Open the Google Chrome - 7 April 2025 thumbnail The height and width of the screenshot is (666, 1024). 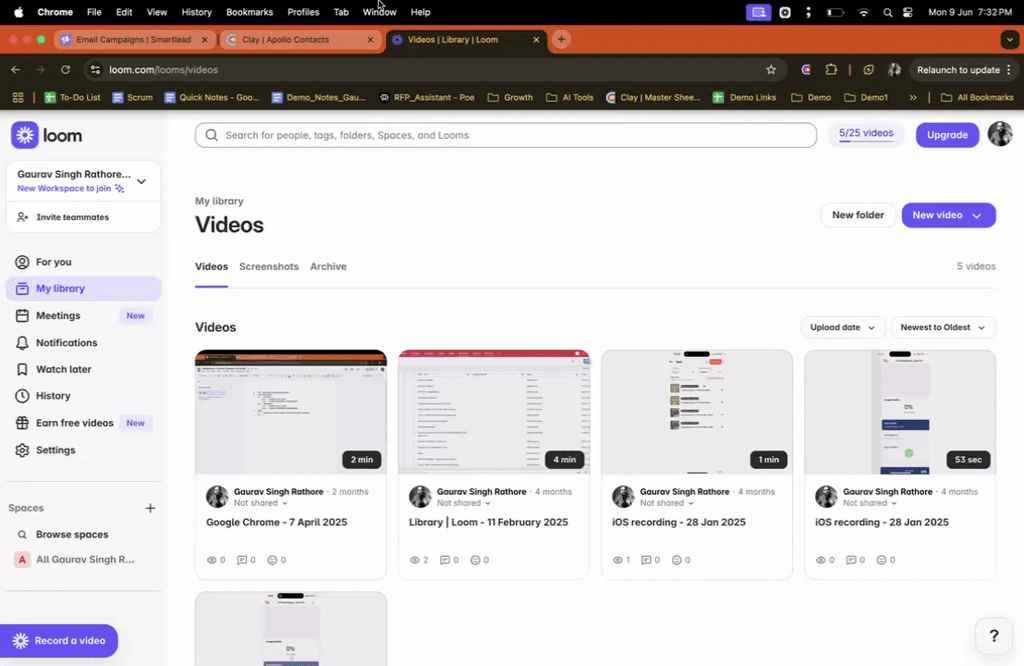290,412
